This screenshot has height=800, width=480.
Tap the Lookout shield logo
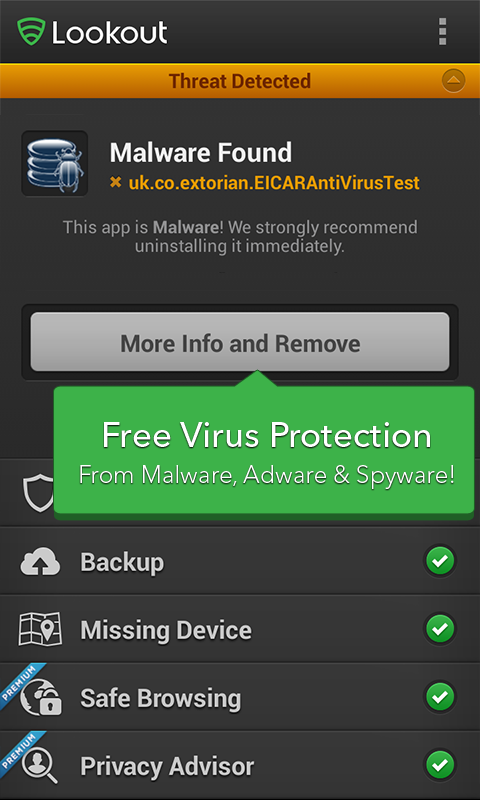[31, 32]
